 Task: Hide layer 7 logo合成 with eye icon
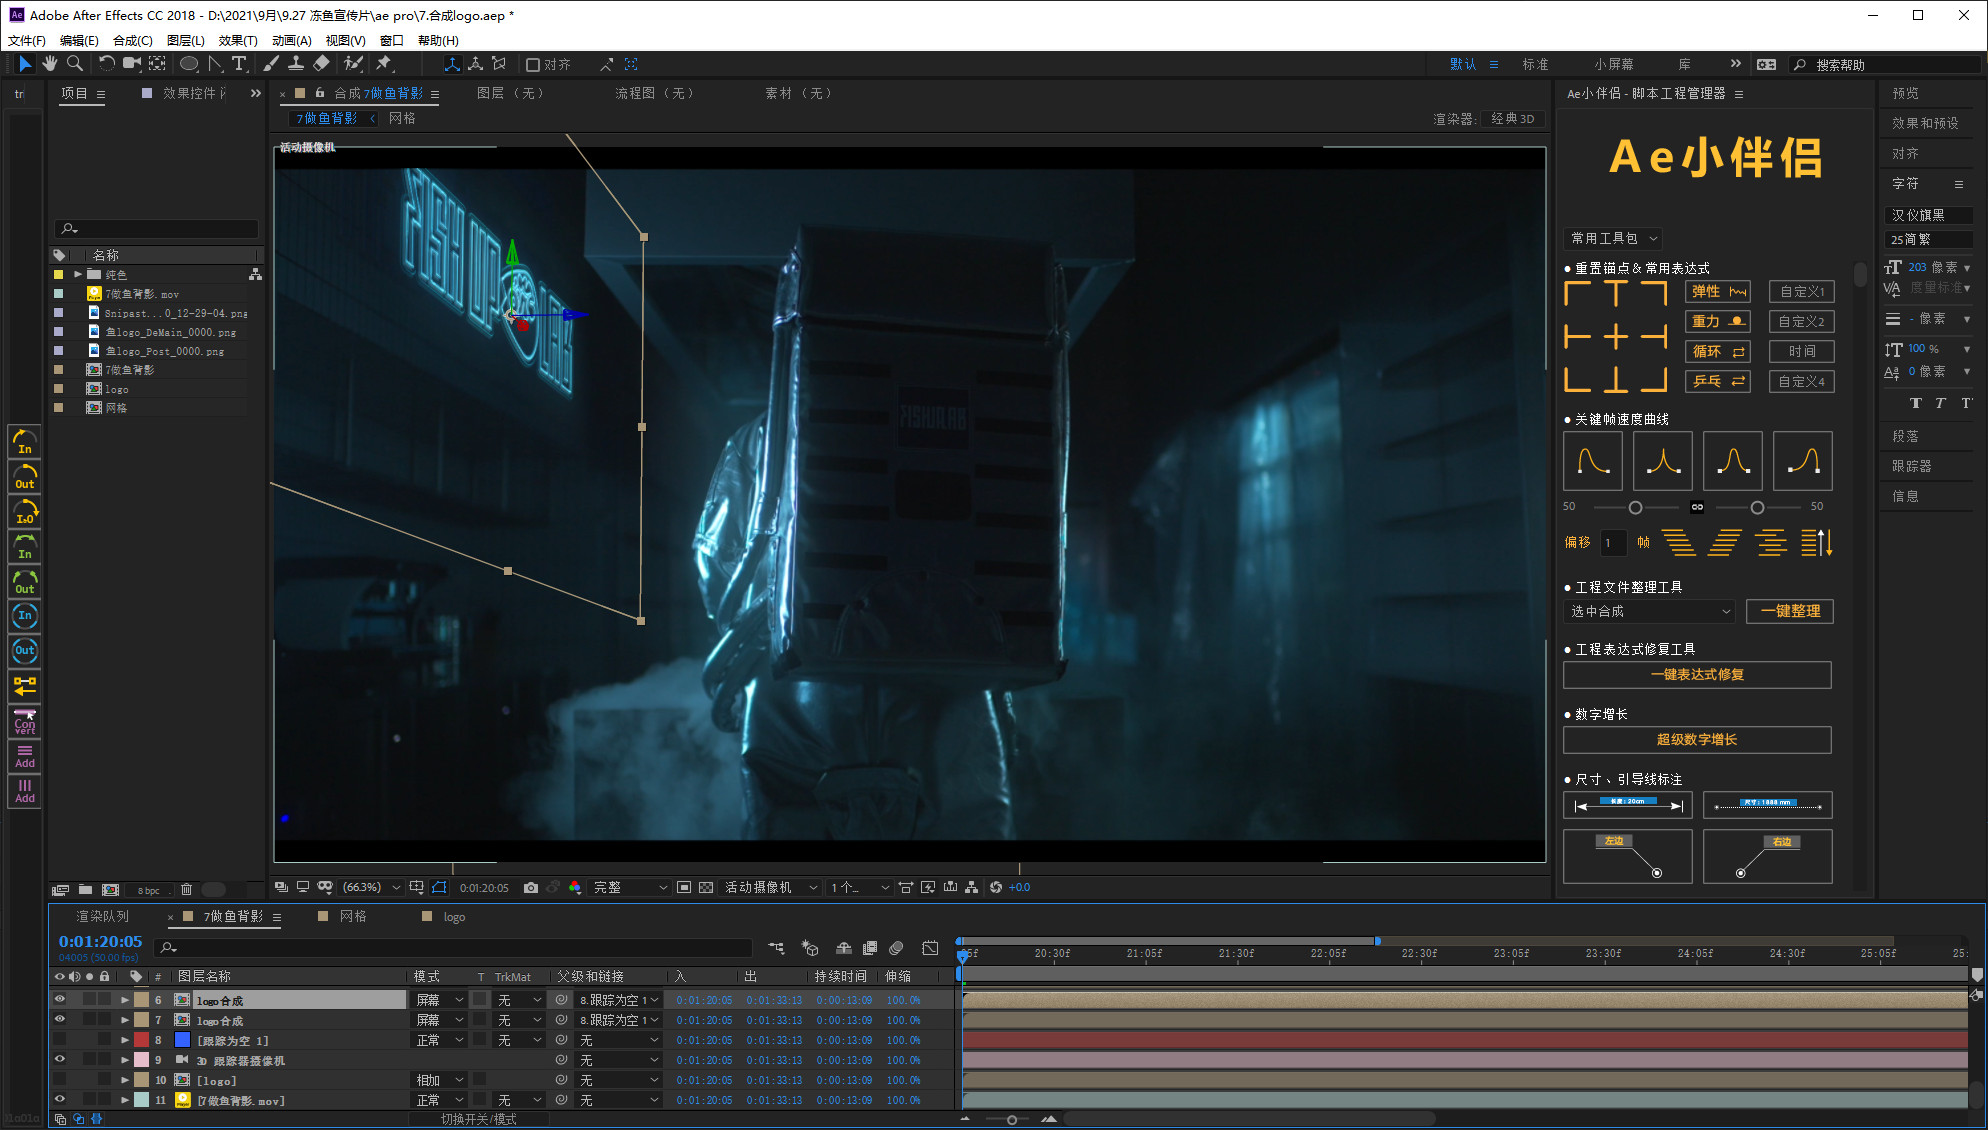[59, 1020]
